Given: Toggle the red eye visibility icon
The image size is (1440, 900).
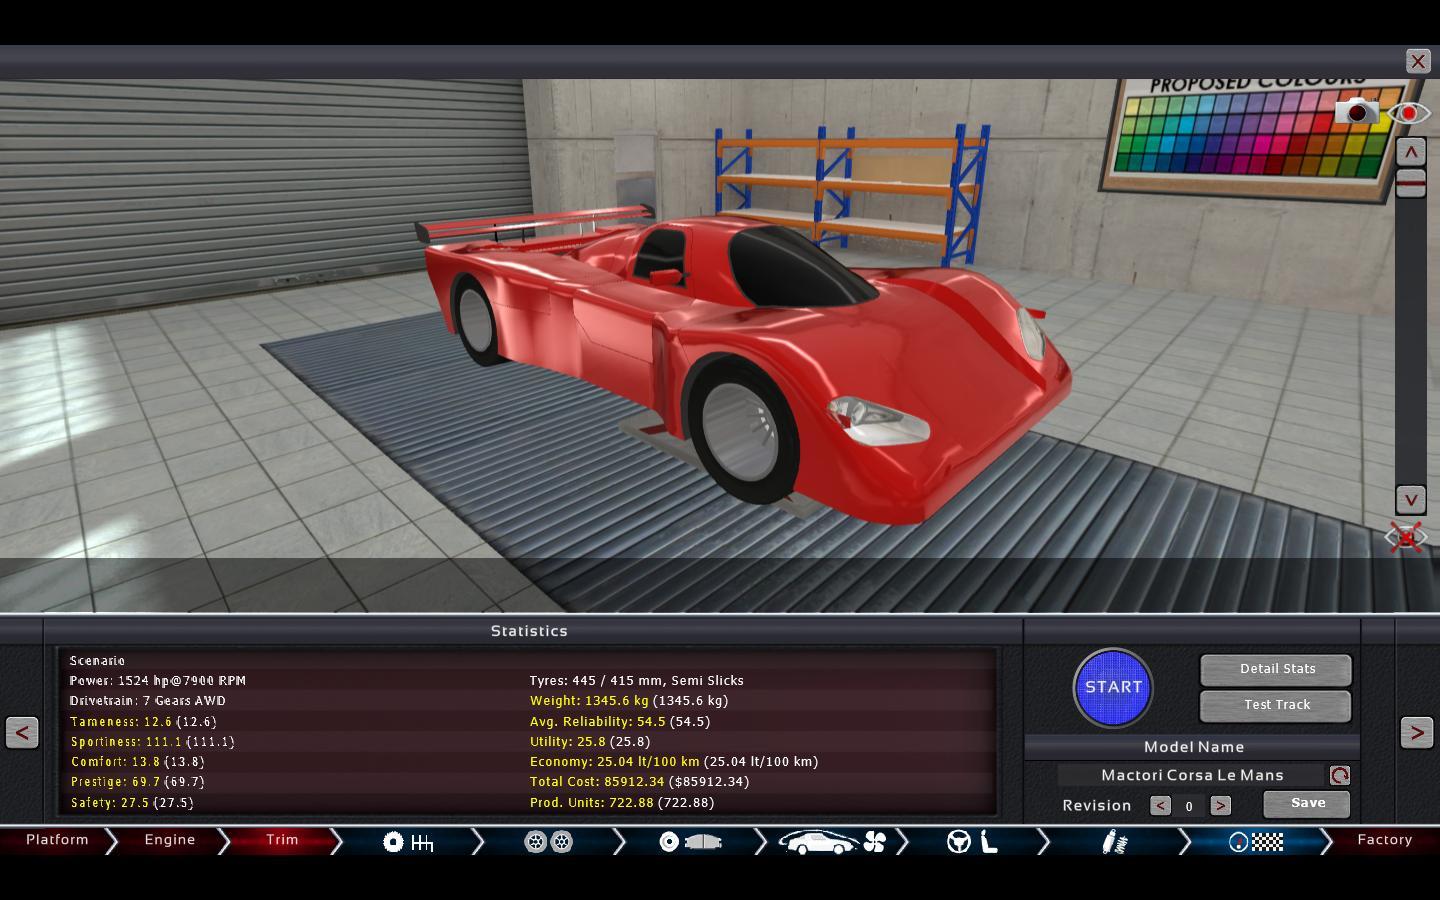Looking at the screenshot, I should pos(1408,113).
